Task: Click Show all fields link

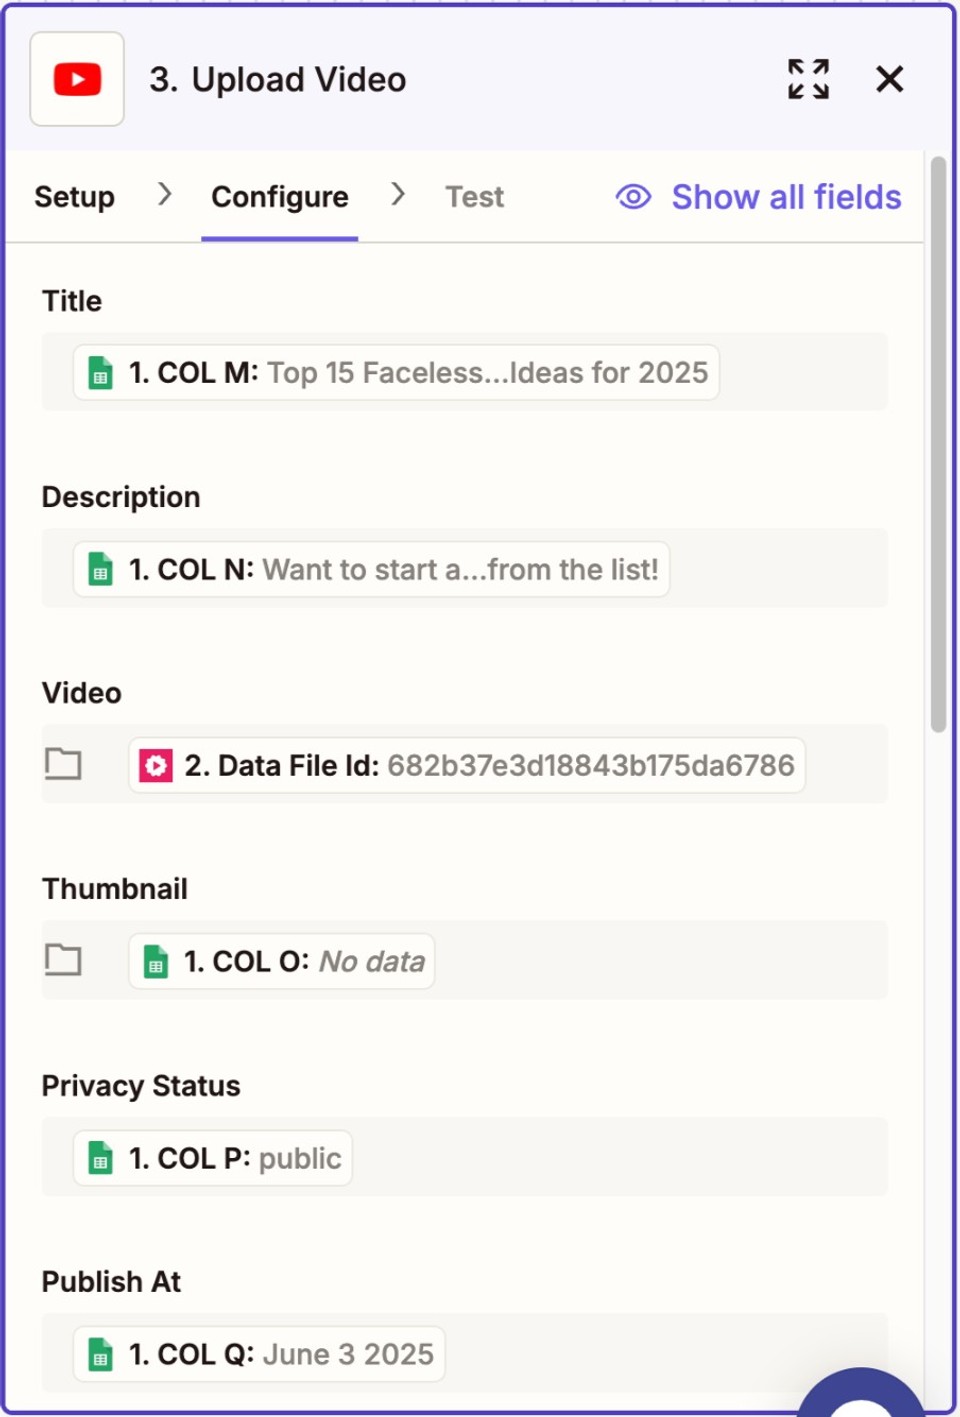Action: pyautogui.click(x=786, y=197)
